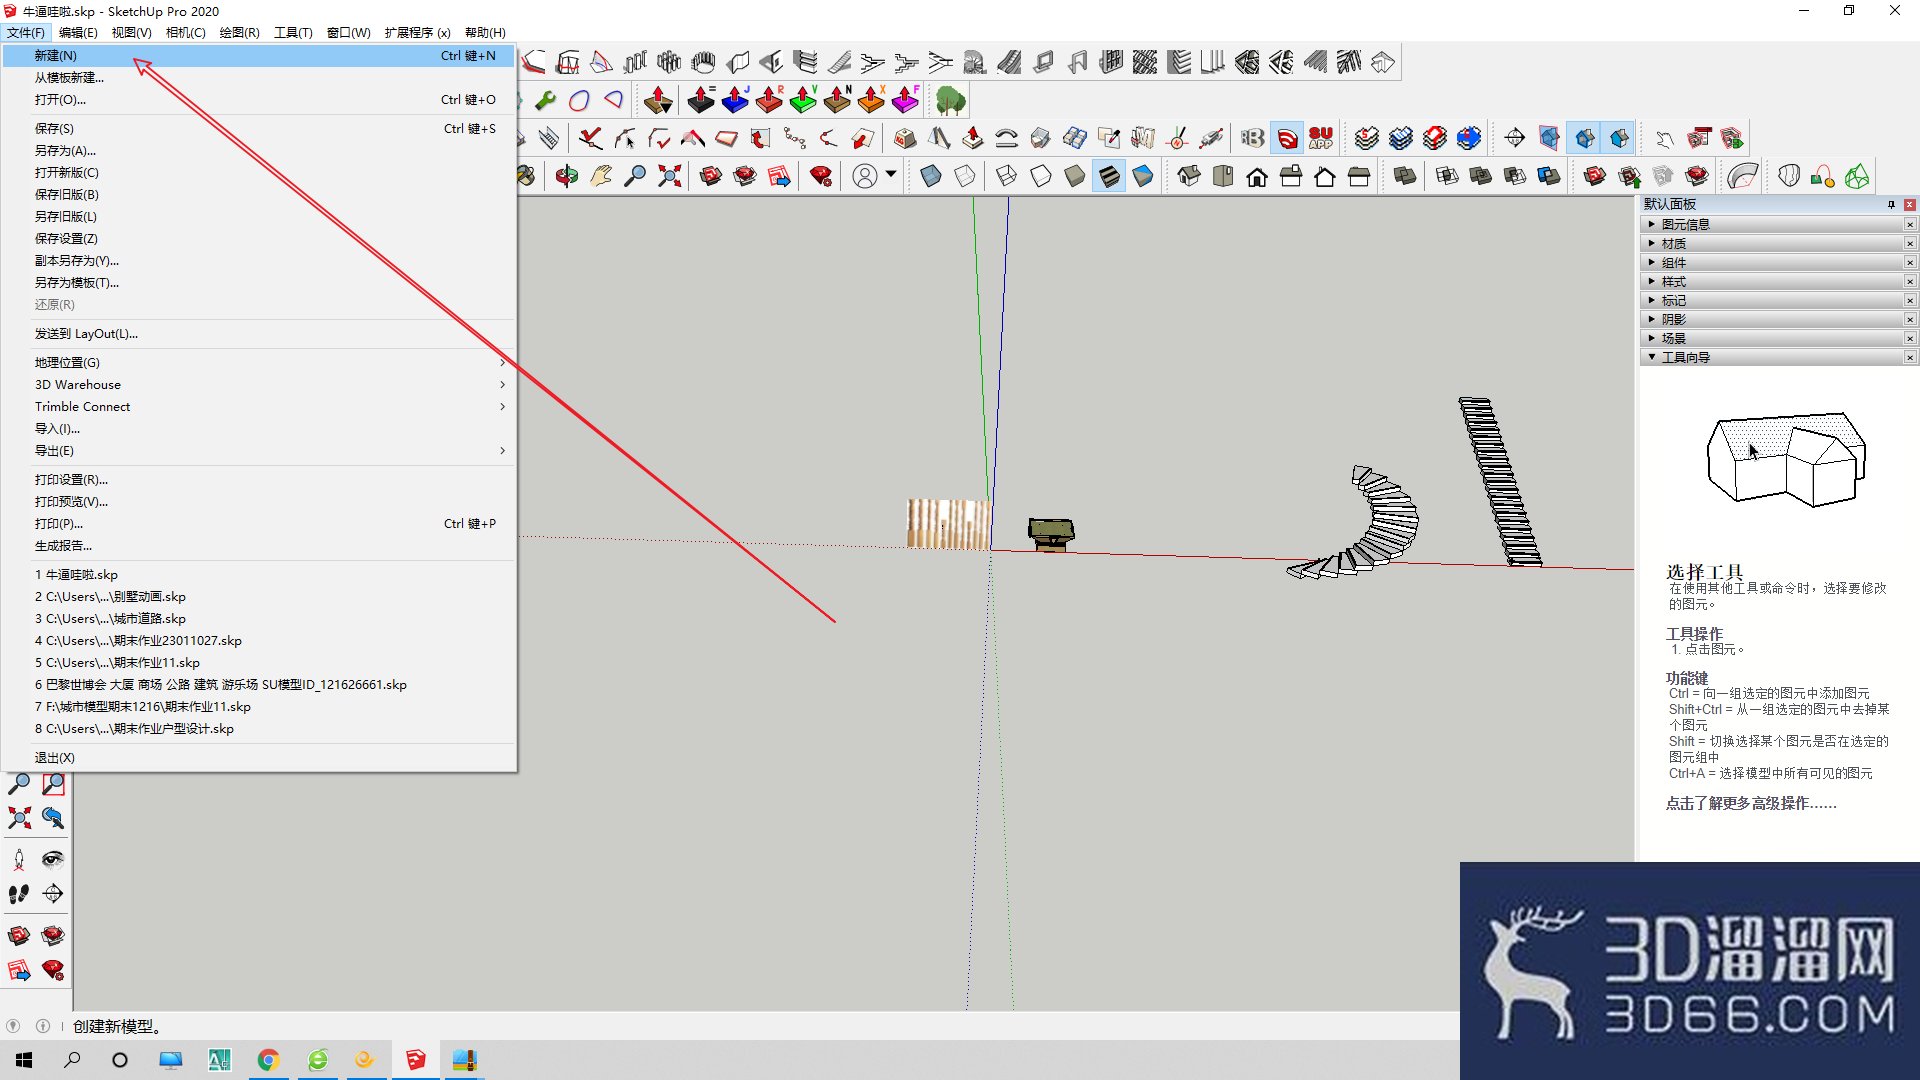This screenshot has width=1920, height=1080.
Task: Click the red circle drawing tool
Action: pyautogui.click(x=579, y=100)
